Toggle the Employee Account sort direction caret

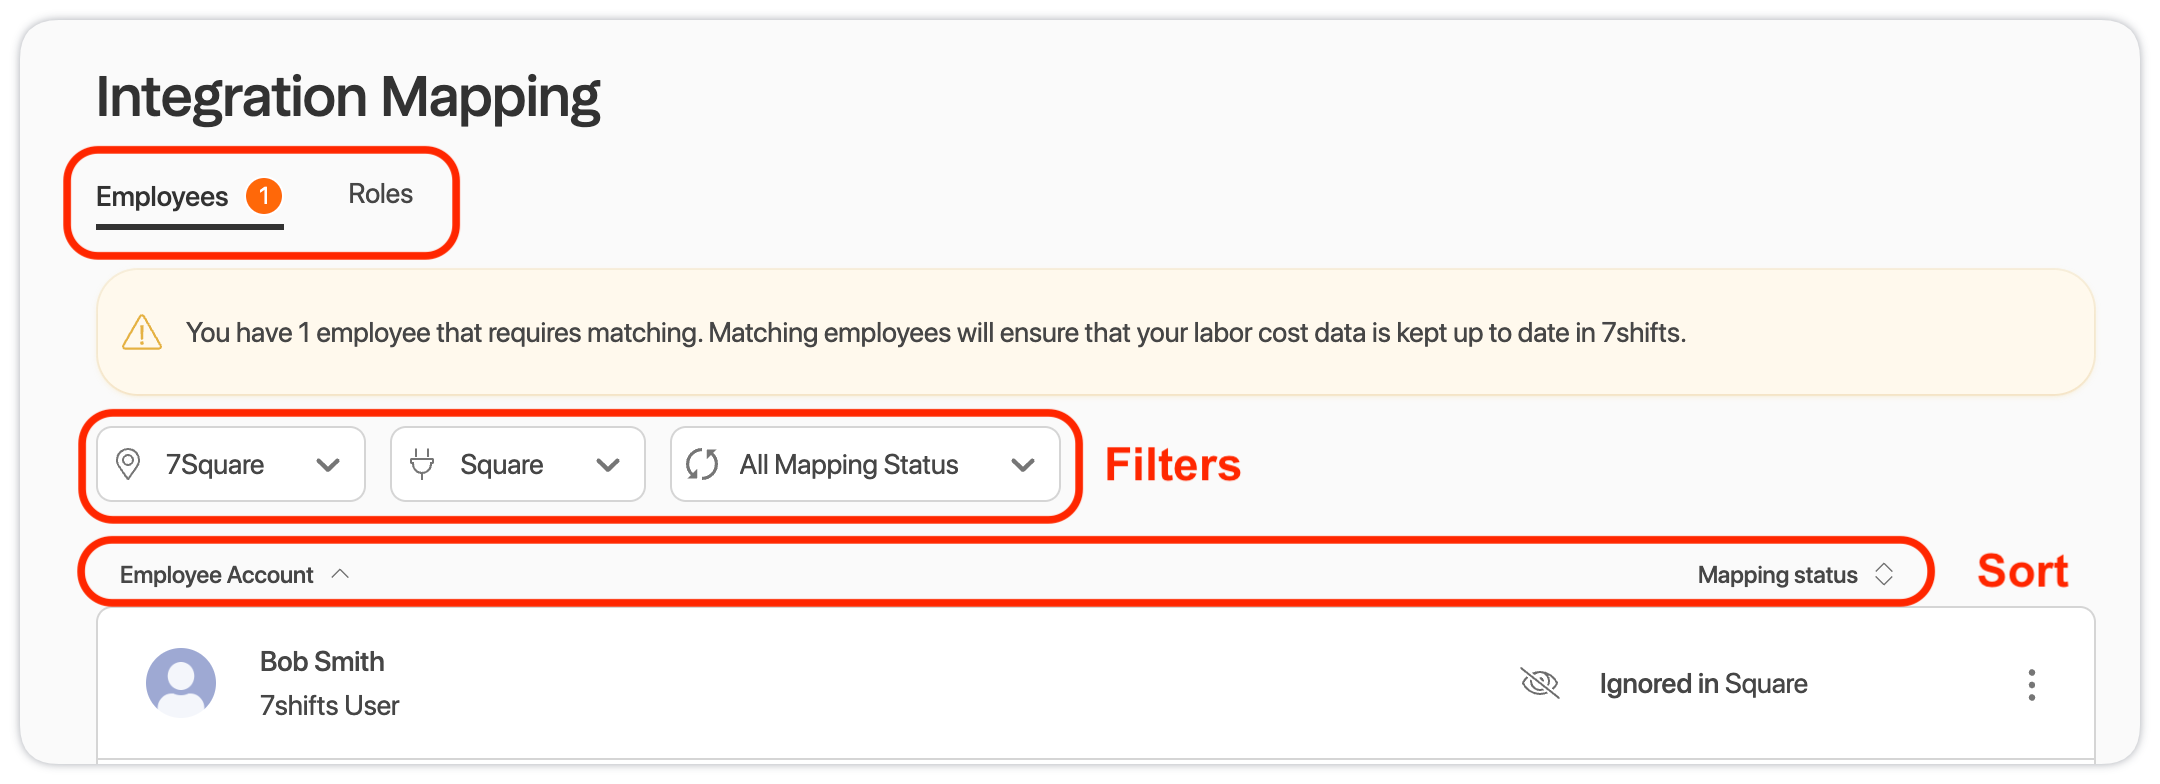point(340,574)
